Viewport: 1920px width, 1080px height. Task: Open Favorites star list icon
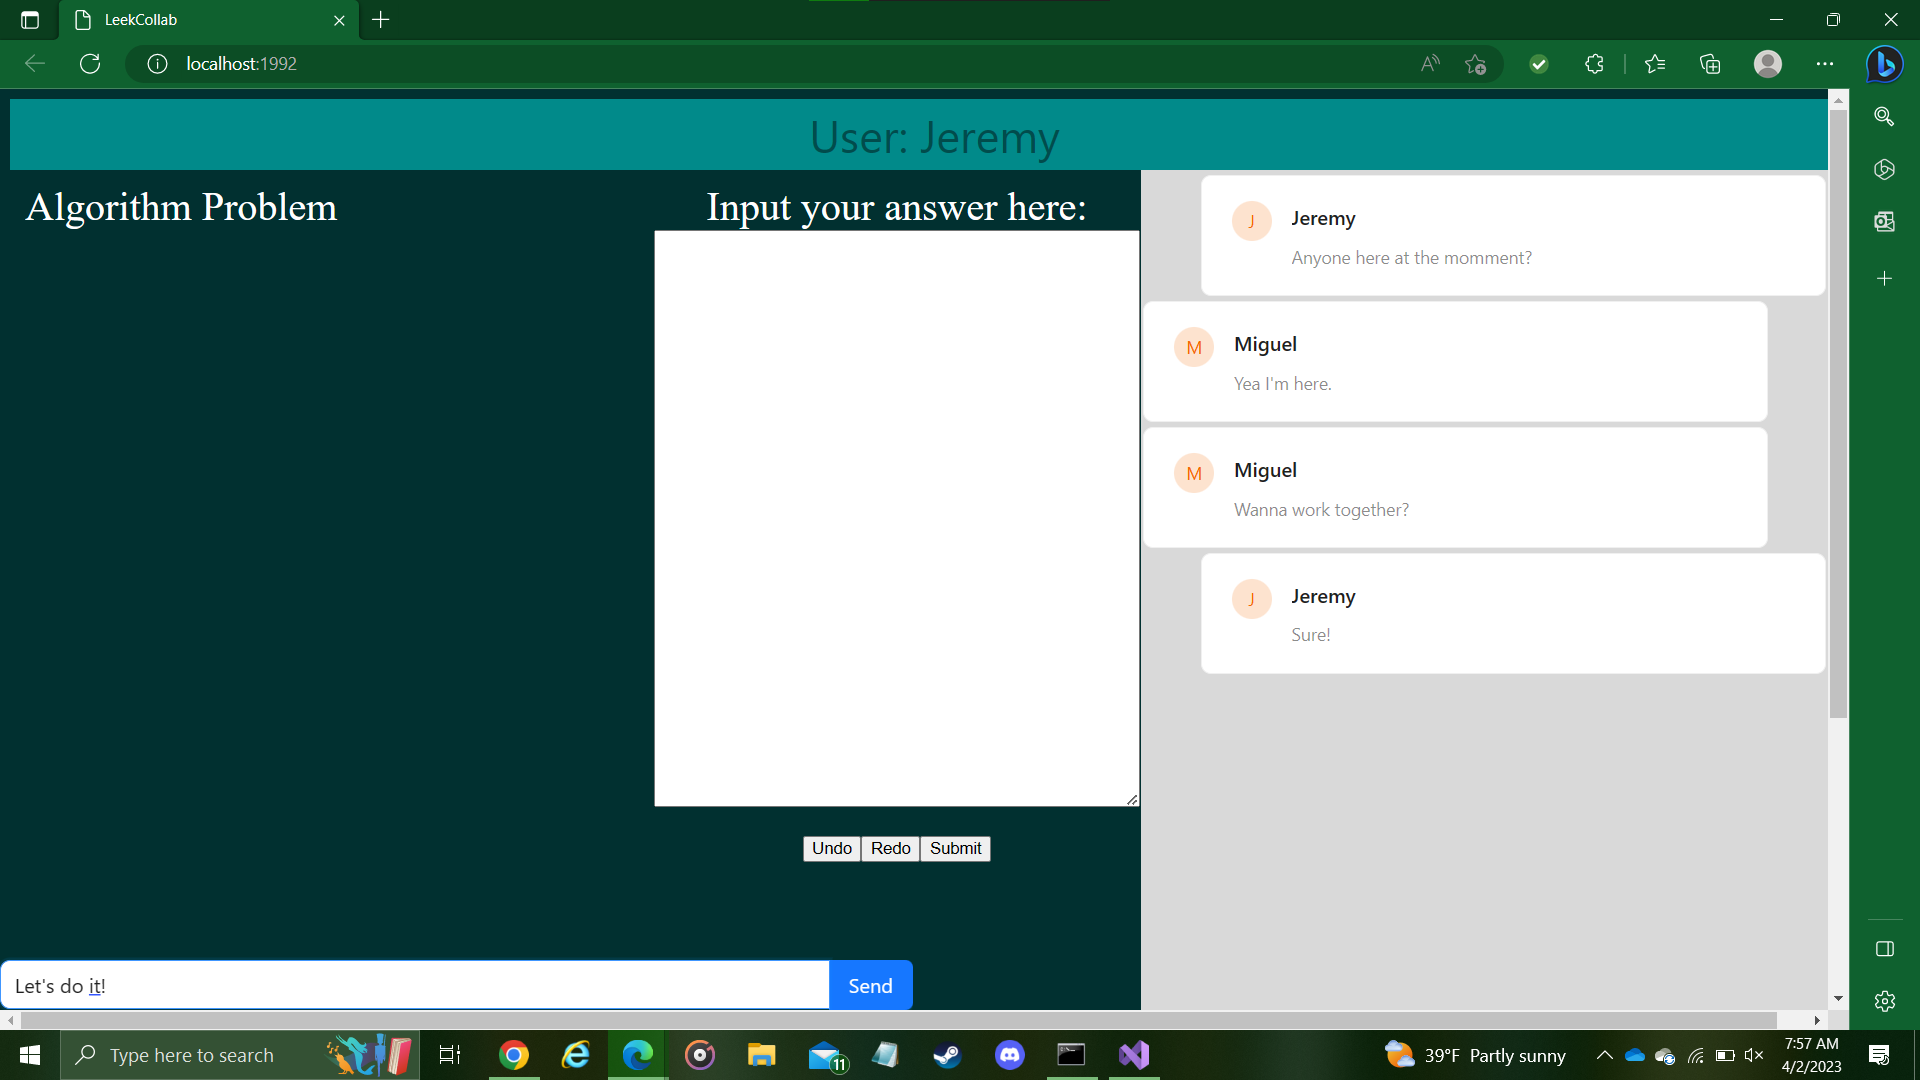[1655, 64]
